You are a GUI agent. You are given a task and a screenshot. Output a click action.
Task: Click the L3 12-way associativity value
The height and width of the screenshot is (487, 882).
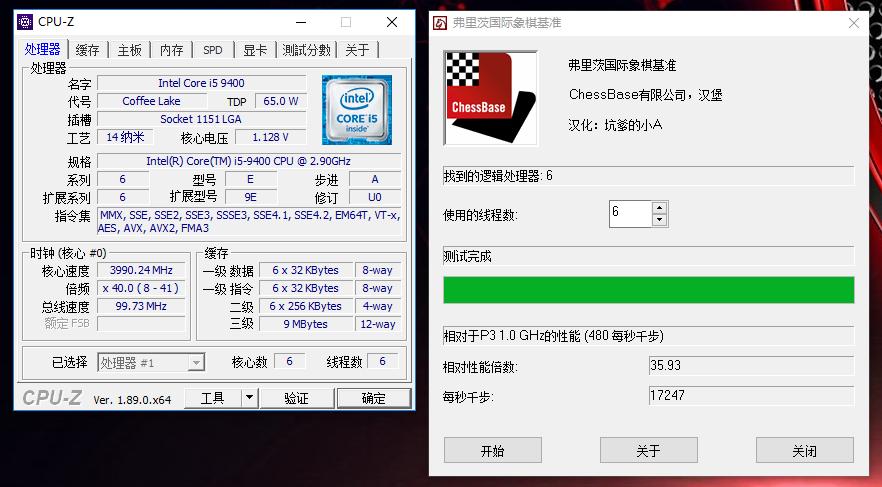pos(377,324)
